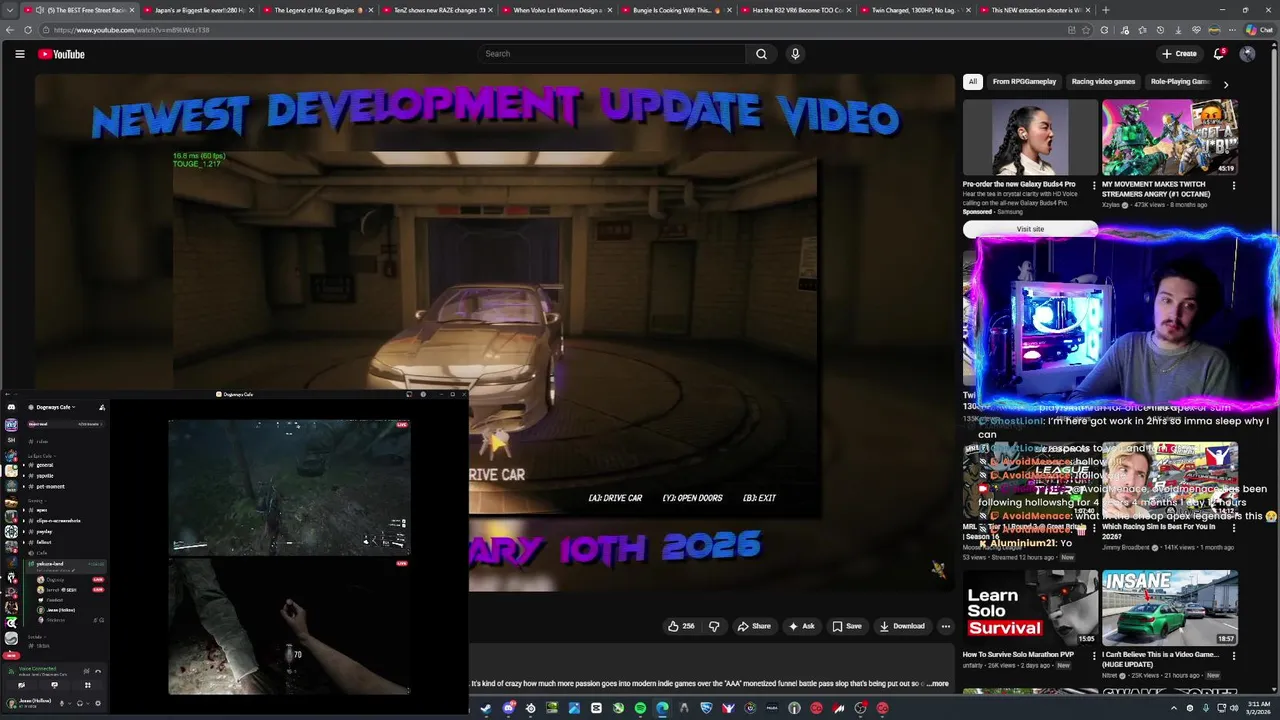Toggle Discord noise suppression icon near Voice Connected
The height and width of the screenshot is (720, 1280).
[x=86, y=671]
